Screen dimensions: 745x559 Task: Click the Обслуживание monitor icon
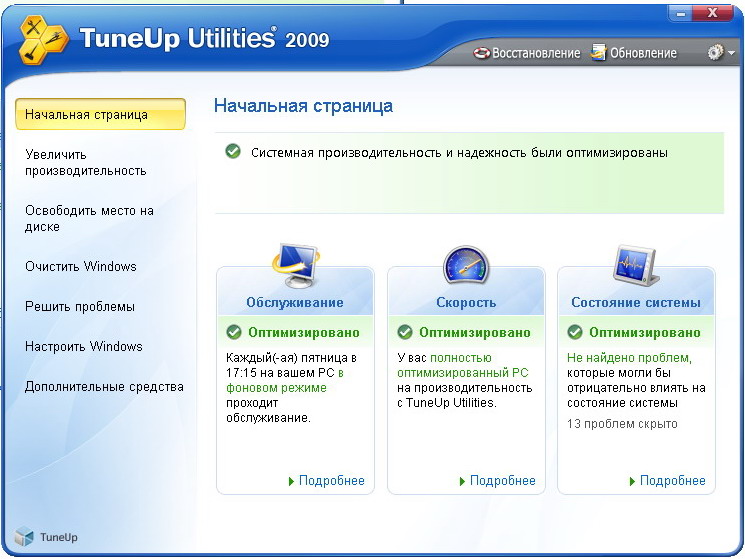tap(296, 266)
